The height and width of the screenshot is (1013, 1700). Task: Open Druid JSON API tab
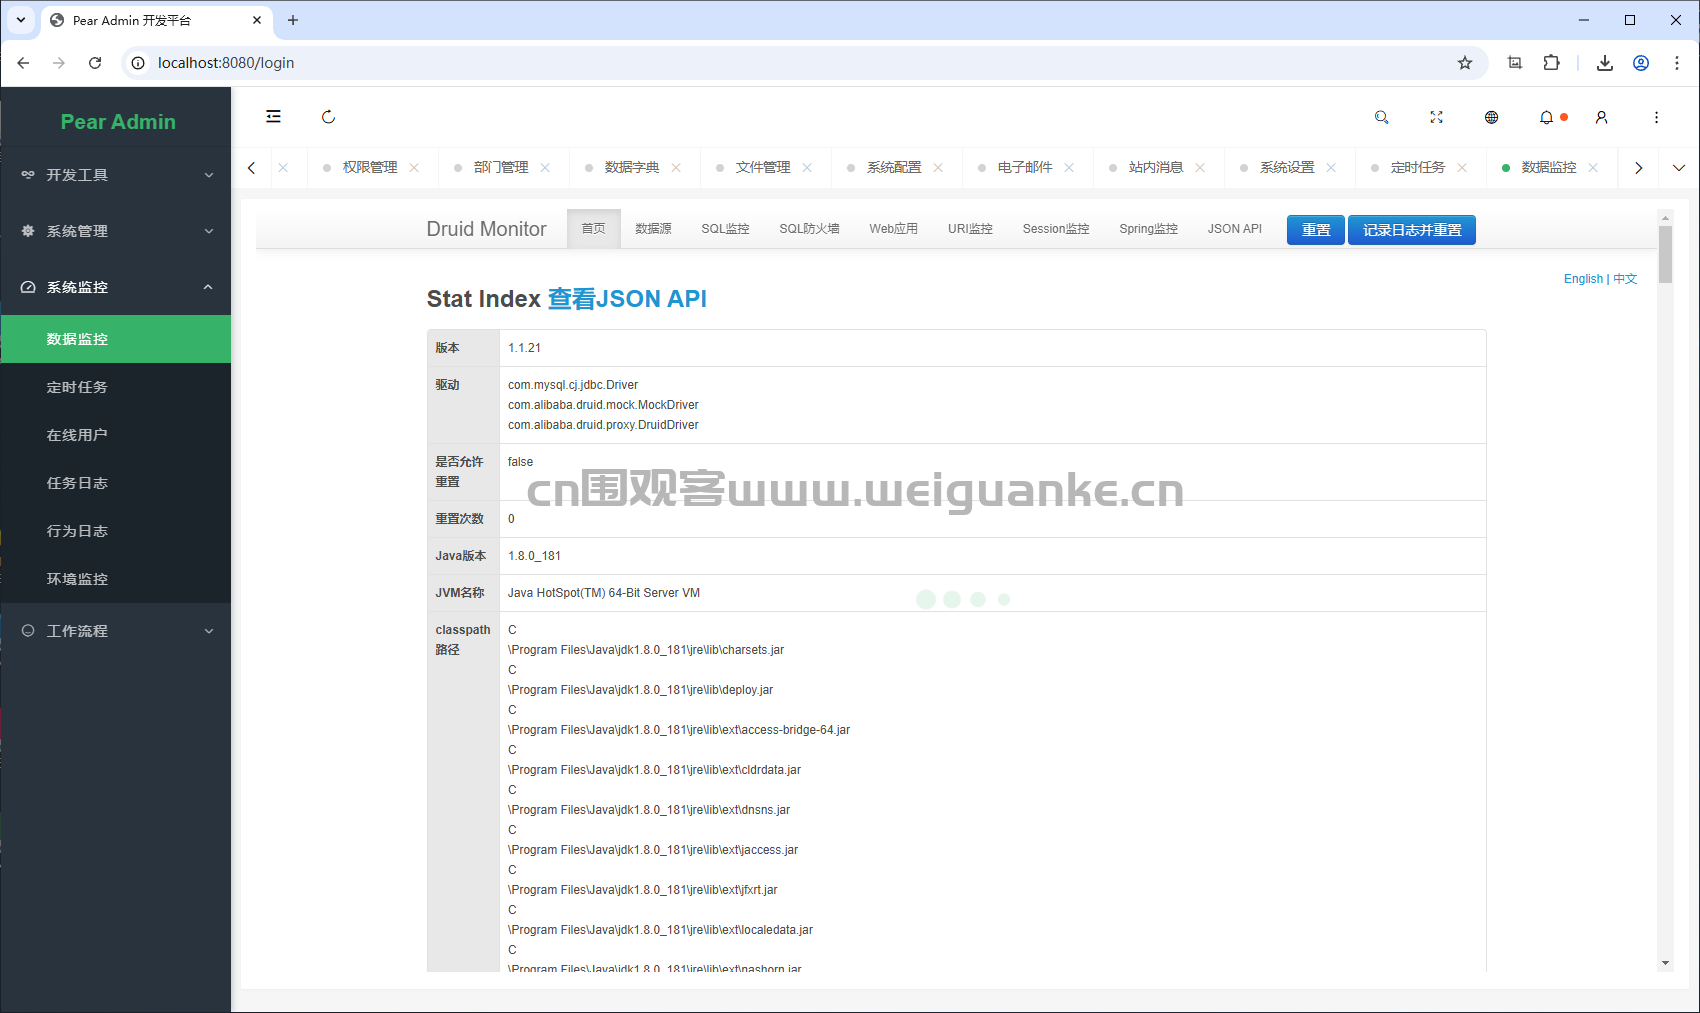tap(1234, 229)
